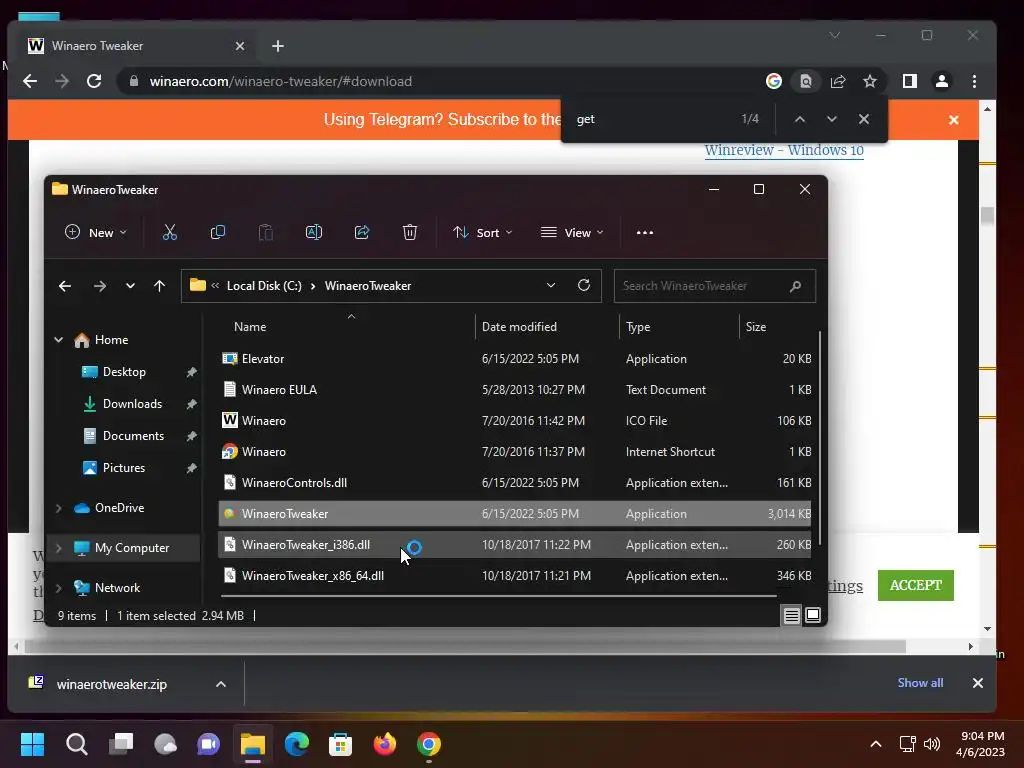This screenshot has height=768, width=1024.
Task: Expand the My Computer tree node
Action: point(59,548)
